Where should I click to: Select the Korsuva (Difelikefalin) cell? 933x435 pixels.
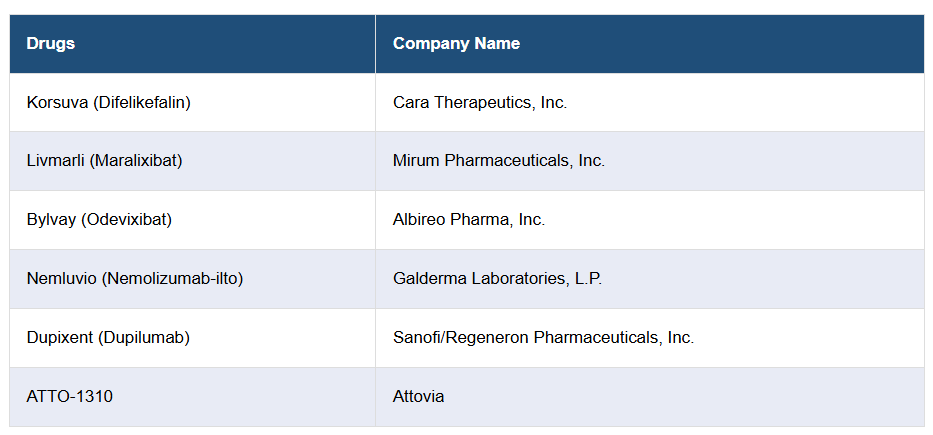[x=108, y=102]
